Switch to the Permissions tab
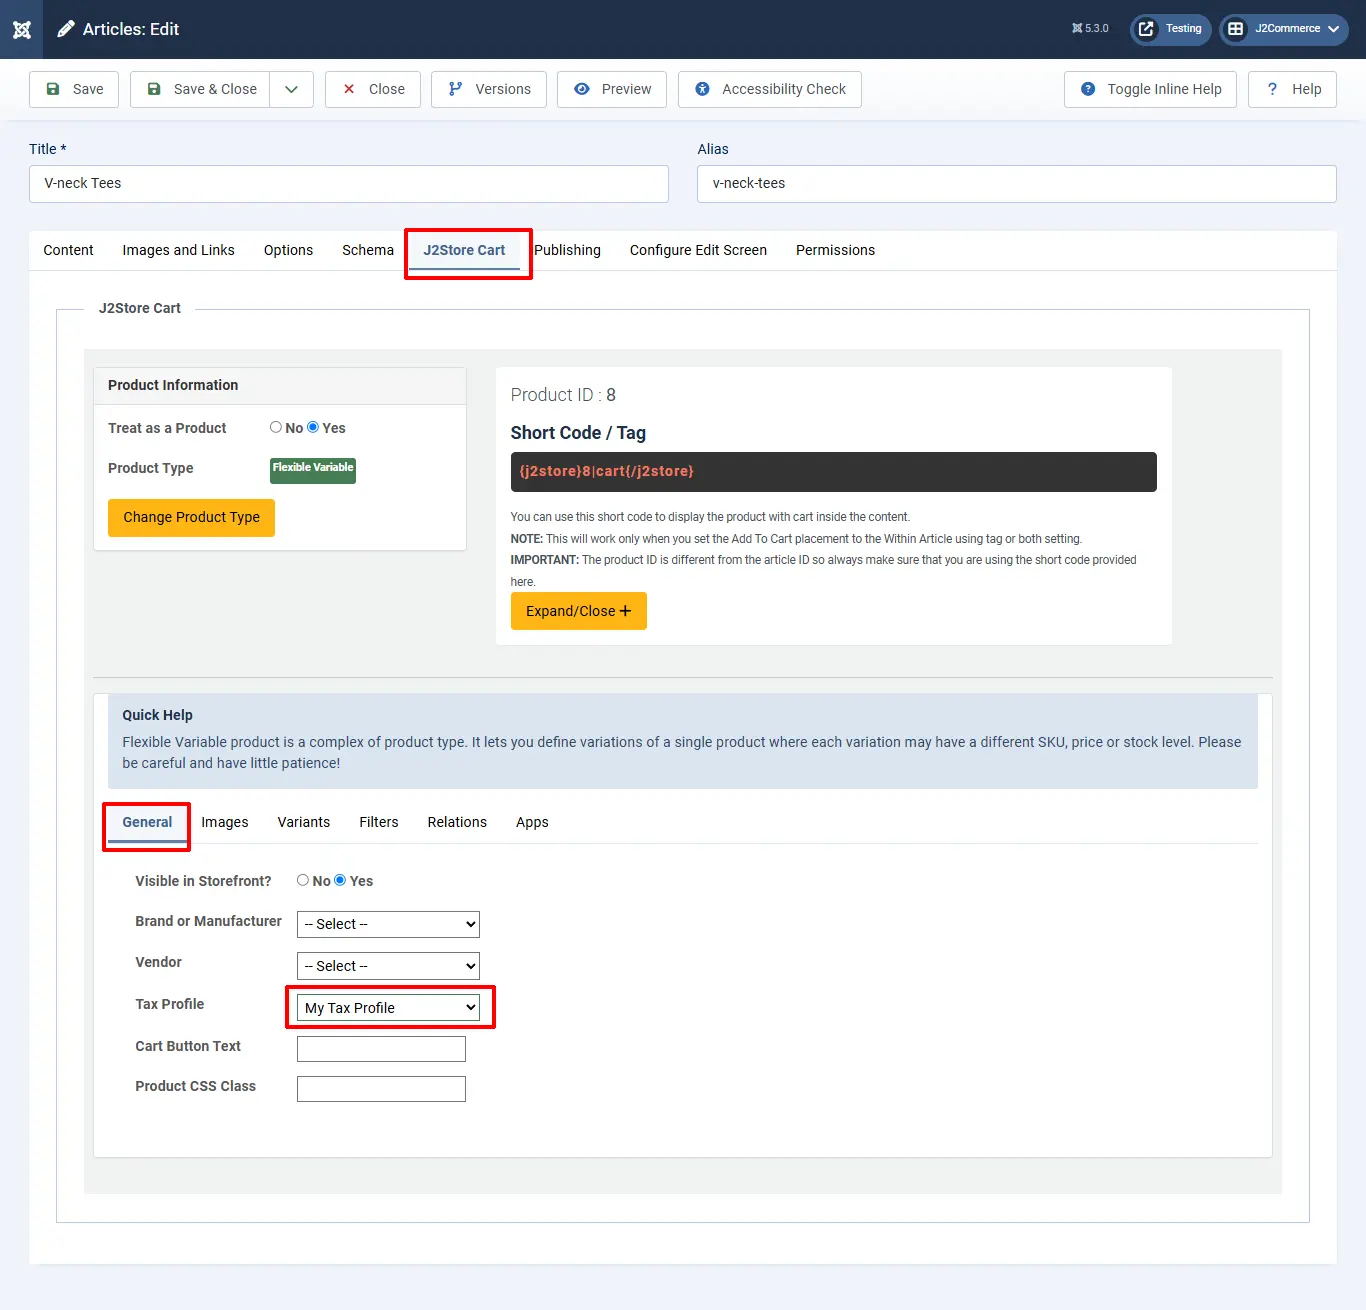This screenshot has width=1366, height=1310. pos(835,250)
